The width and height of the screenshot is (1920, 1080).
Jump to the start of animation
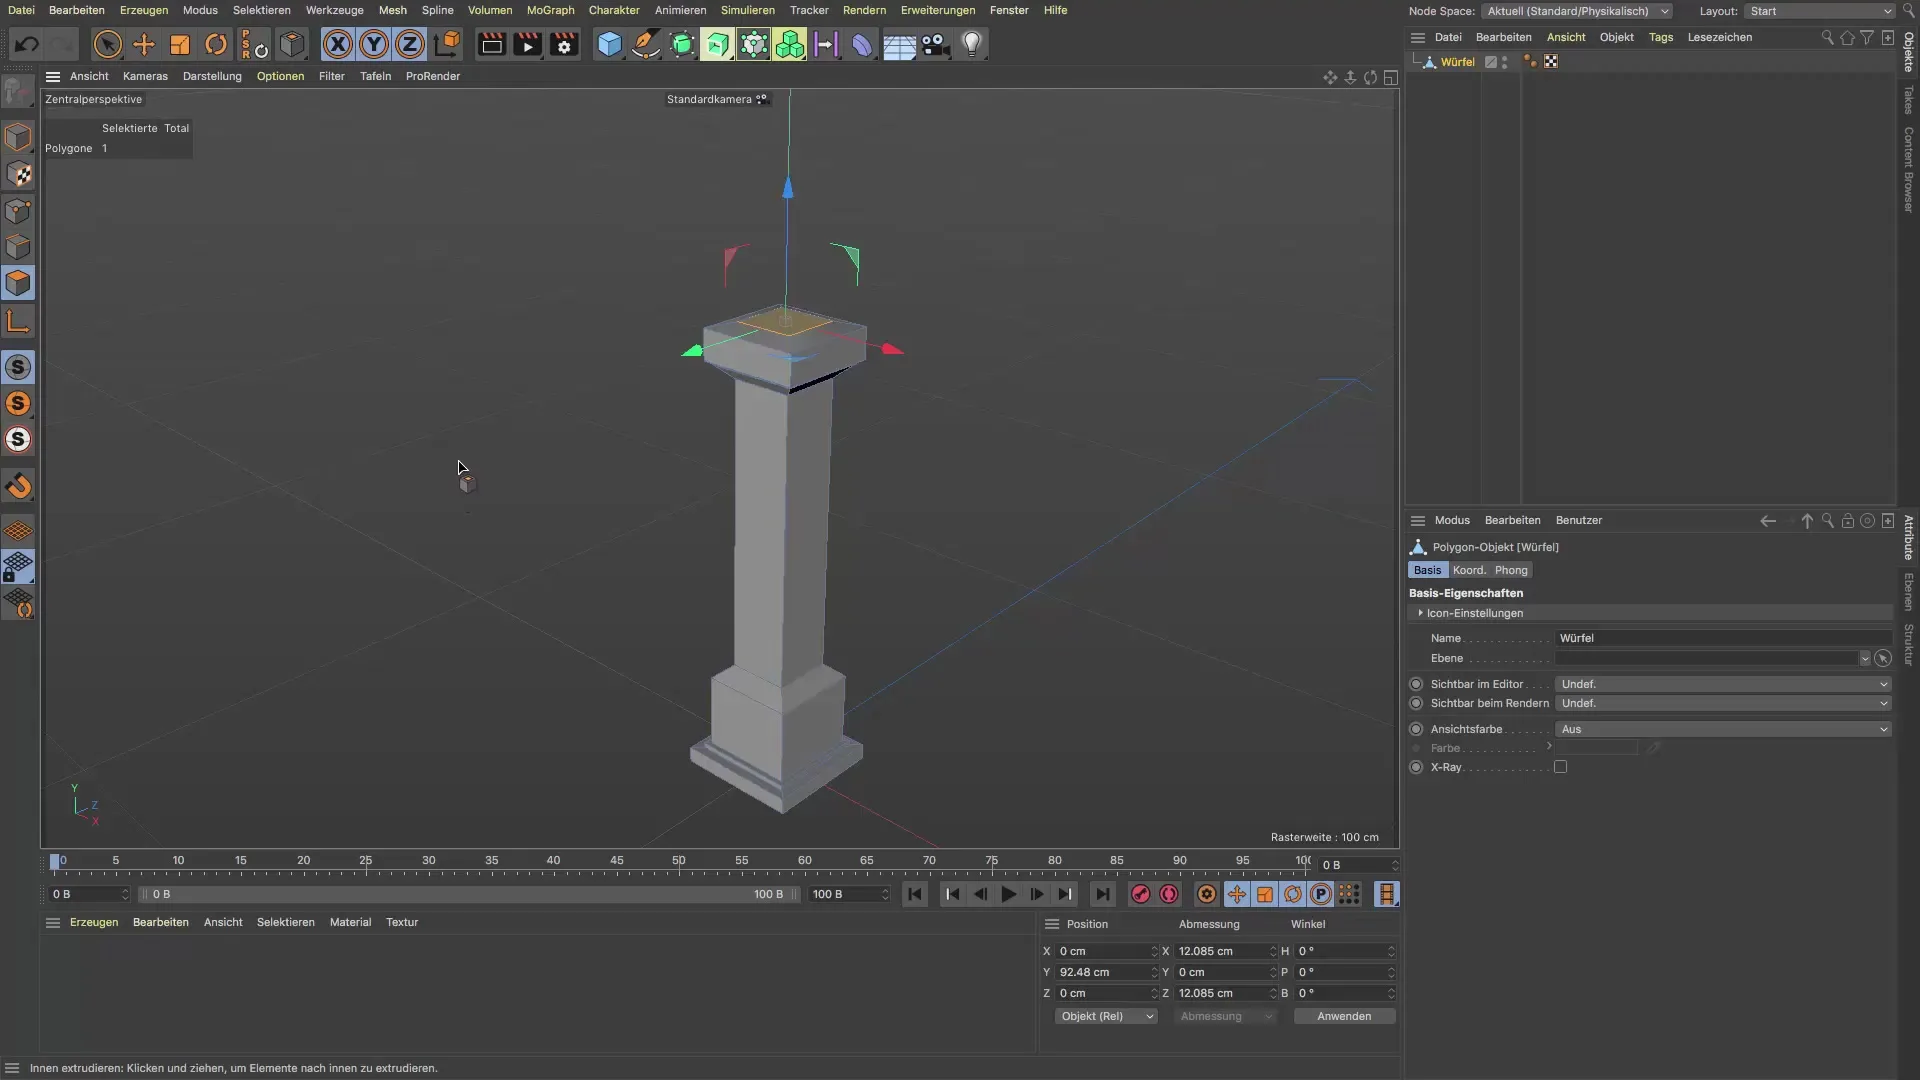click(x=915, y=895)
